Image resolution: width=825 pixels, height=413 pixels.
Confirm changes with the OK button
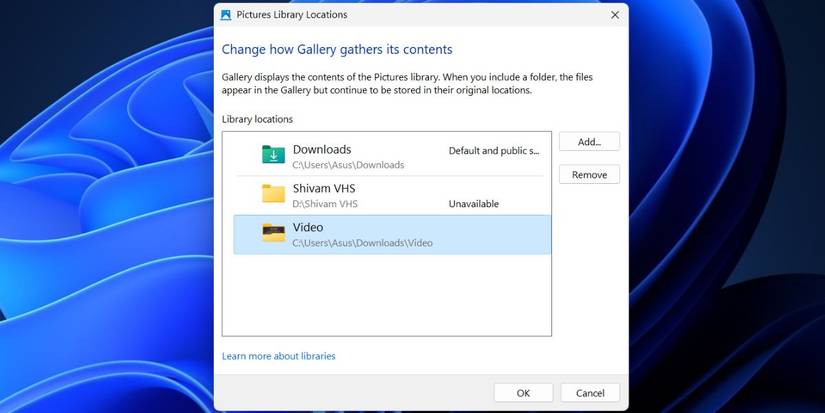pyautogui.click(x=523, y=393)
